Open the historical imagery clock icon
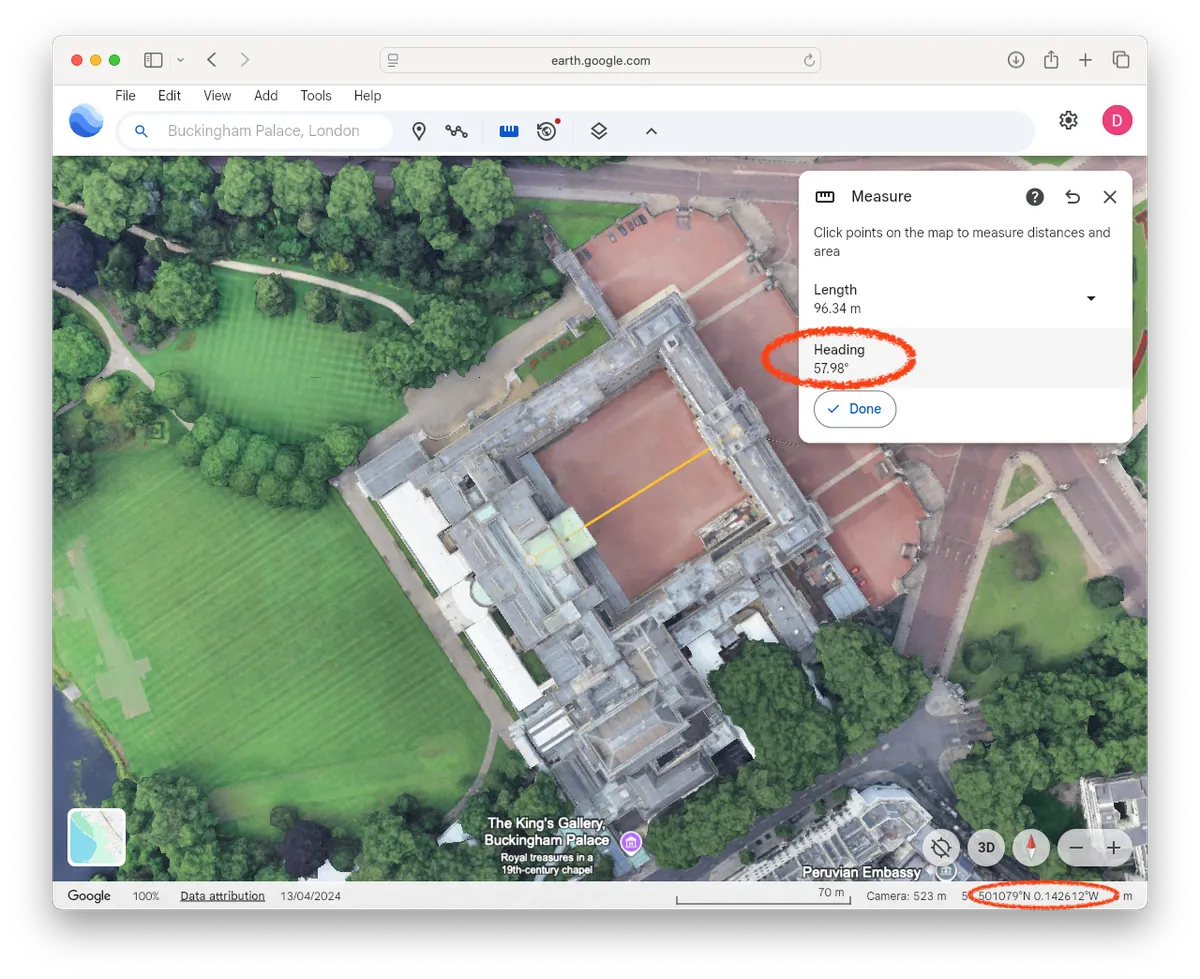Viewport: 1200px width, 979px height. click(547, 131)
